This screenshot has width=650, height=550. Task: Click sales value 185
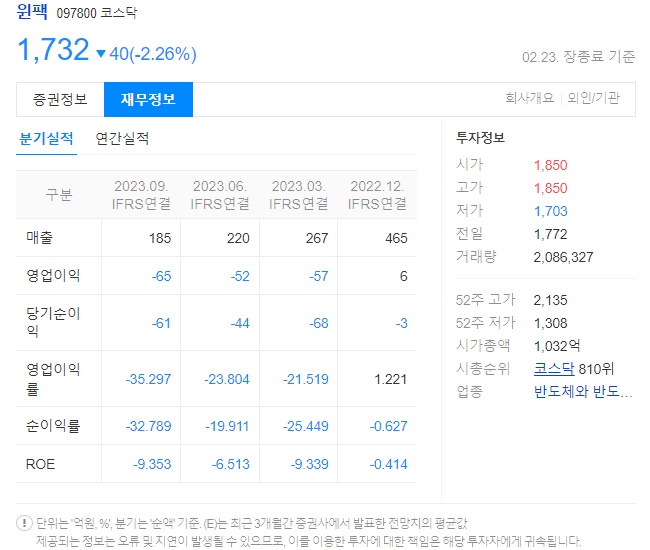[160, 238]
